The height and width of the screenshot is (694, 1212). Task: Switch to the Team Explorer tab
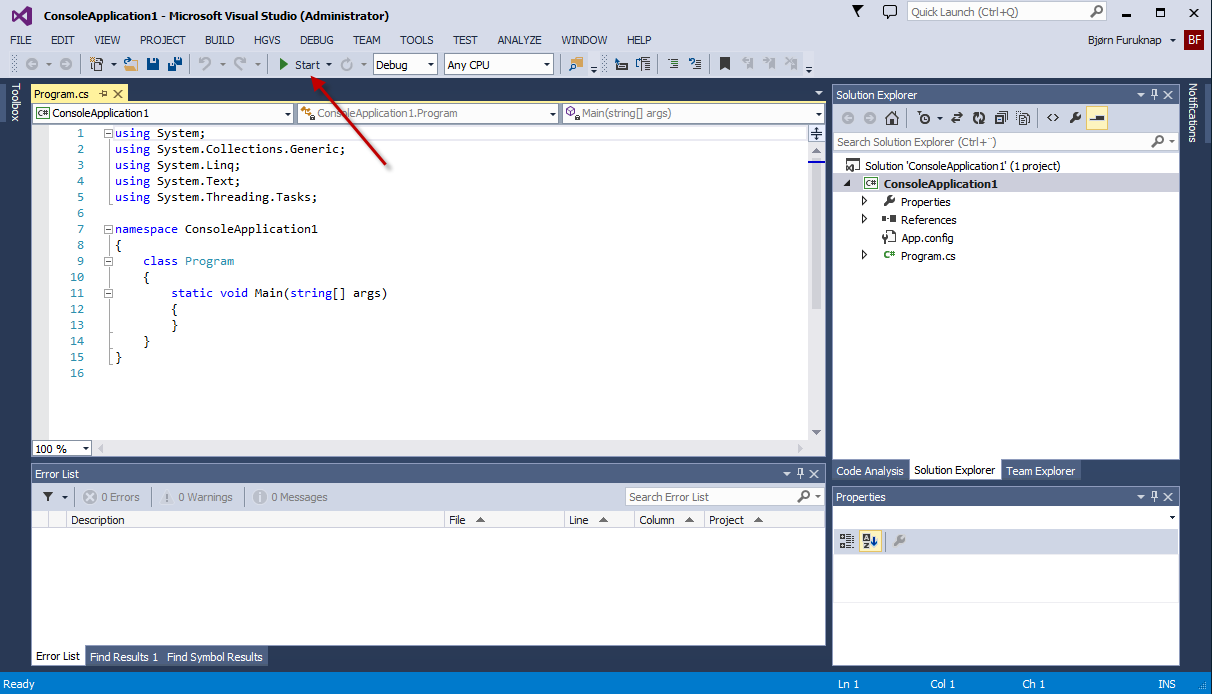pos(1040,471)
